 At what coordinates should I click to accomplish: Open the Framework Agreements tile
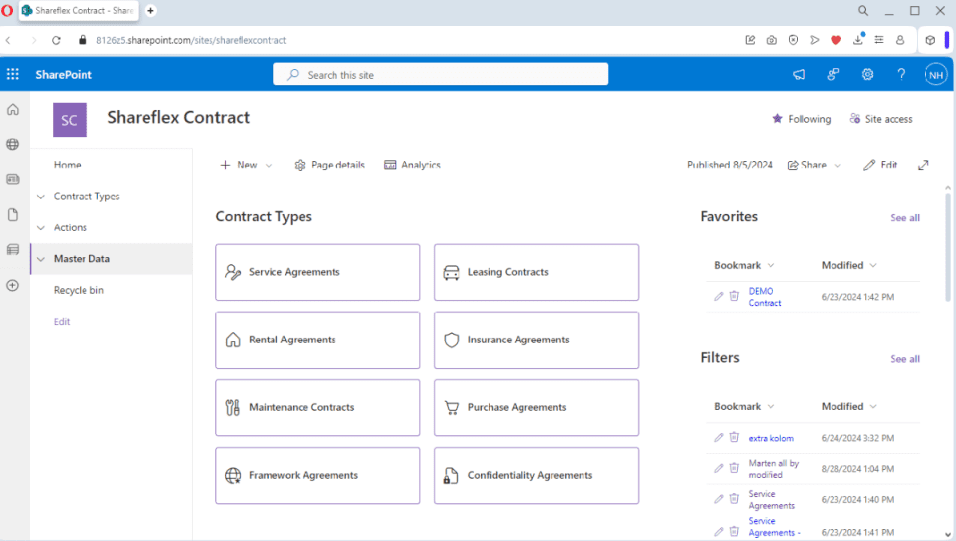click(x=318, y=476)
